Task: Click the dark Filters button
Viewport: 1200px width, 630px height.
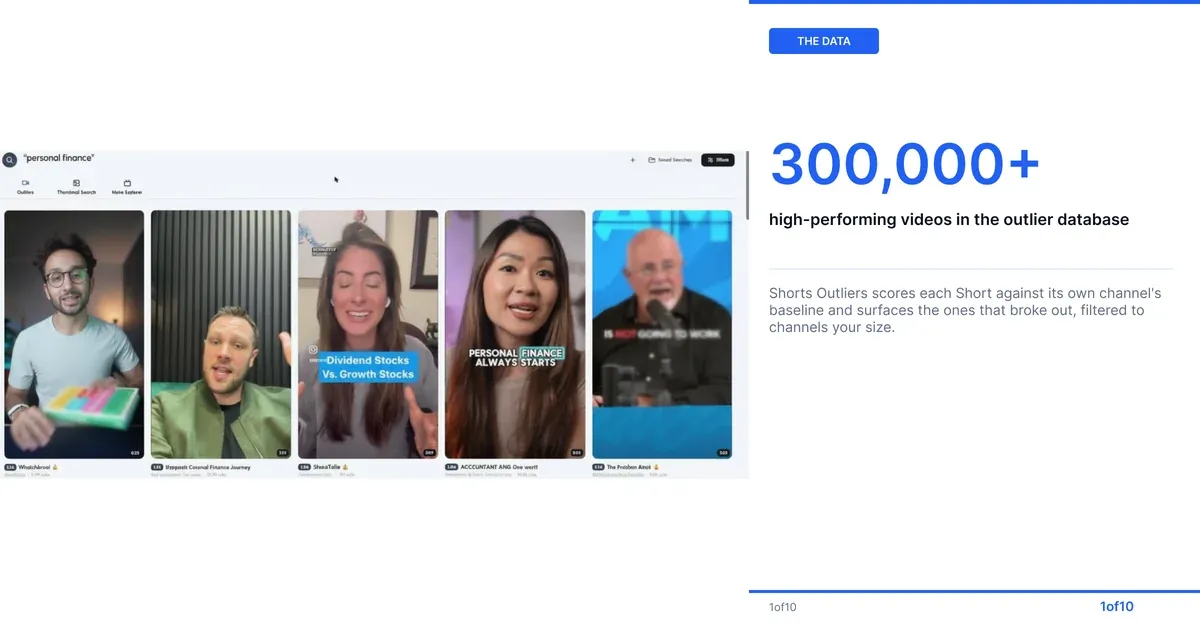Action: [x=718, y=160]
